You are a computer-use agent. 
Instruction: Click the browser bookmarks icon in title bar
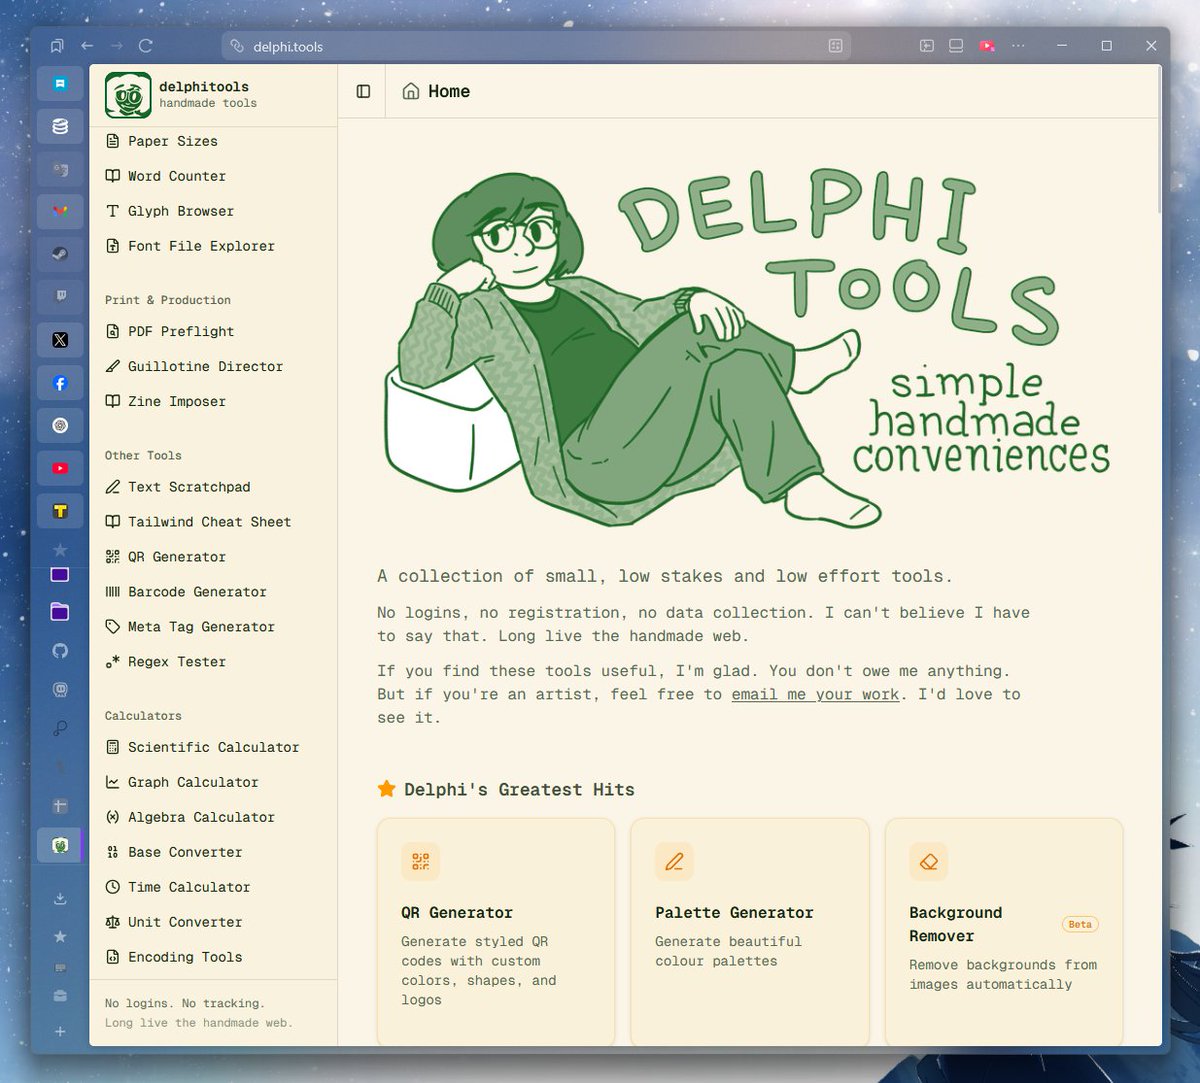click(56, 46)
